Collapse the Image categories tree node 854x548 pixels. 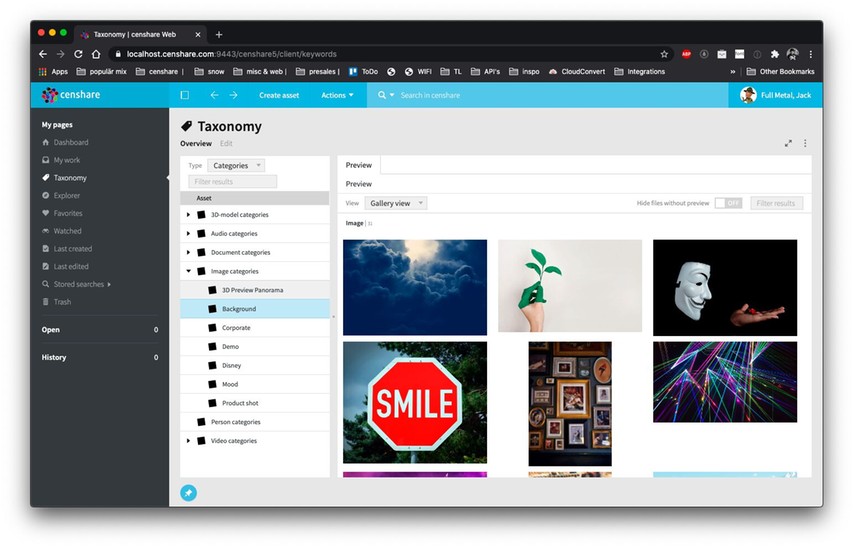tap(189, 271)
